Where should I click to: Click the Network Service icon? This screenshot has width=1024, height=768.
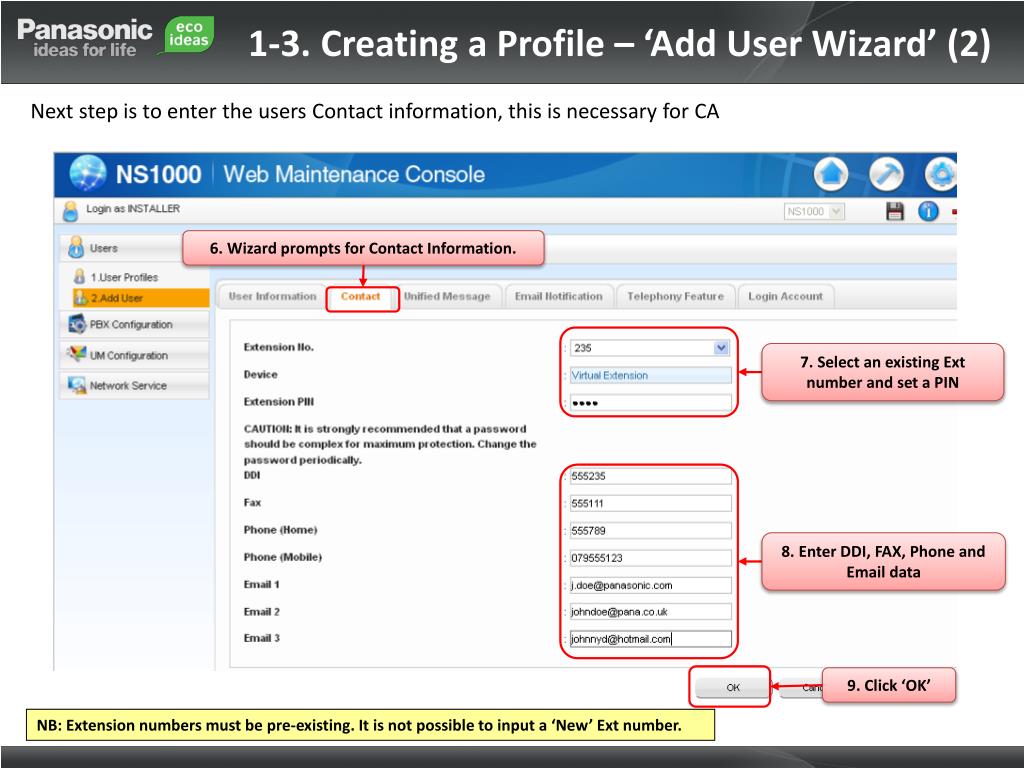pos(76,385)
